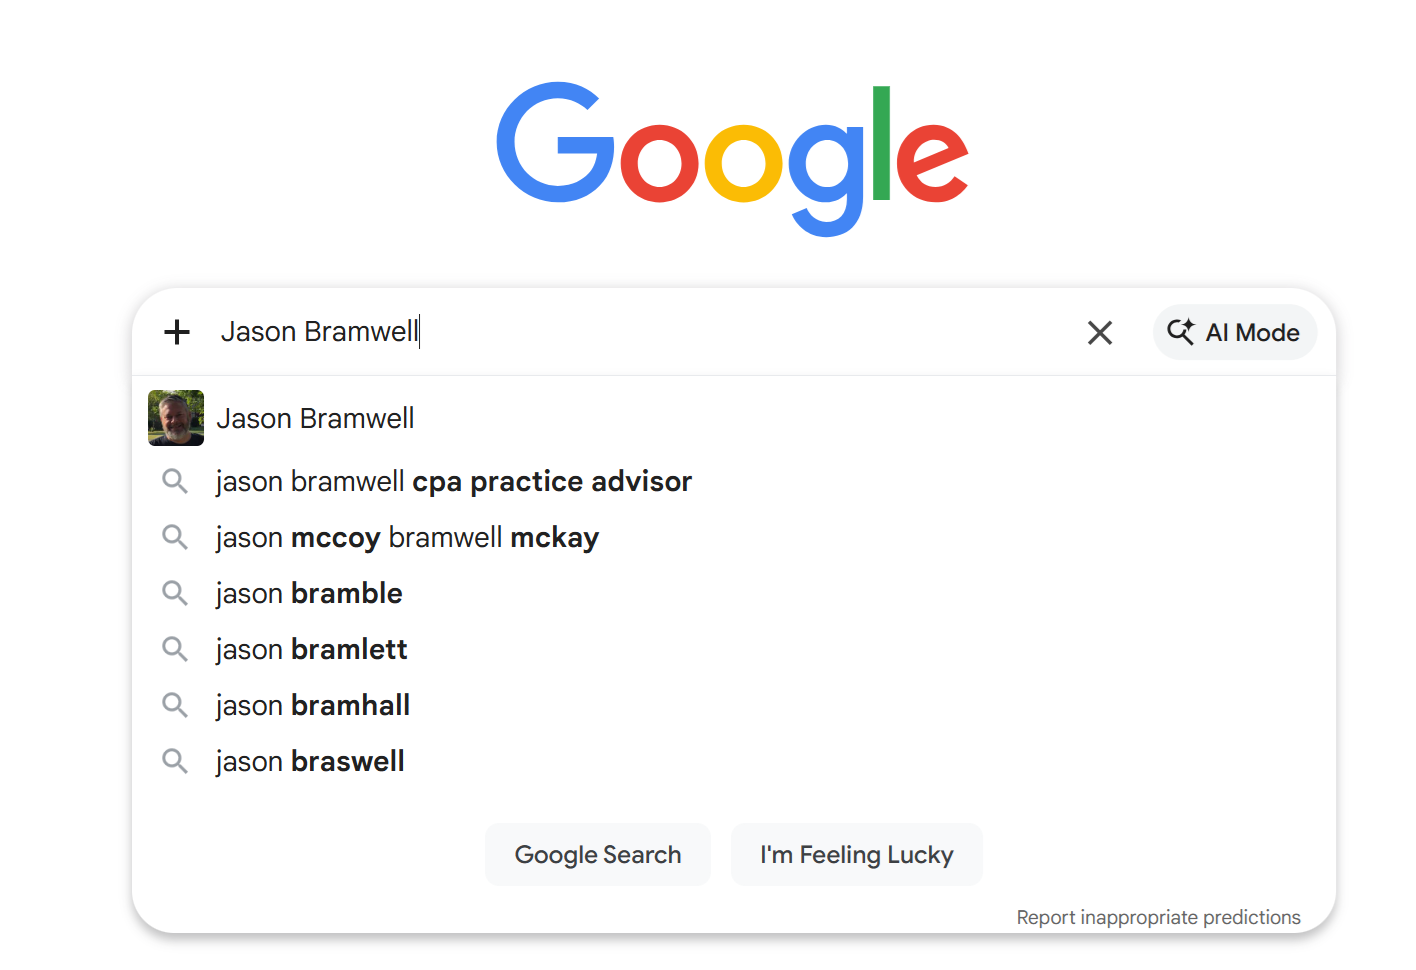Image resolution: width=1416 pixels, height=970 pixels.
Task: Click inside the search input field
Action: [x=600, y=332]
